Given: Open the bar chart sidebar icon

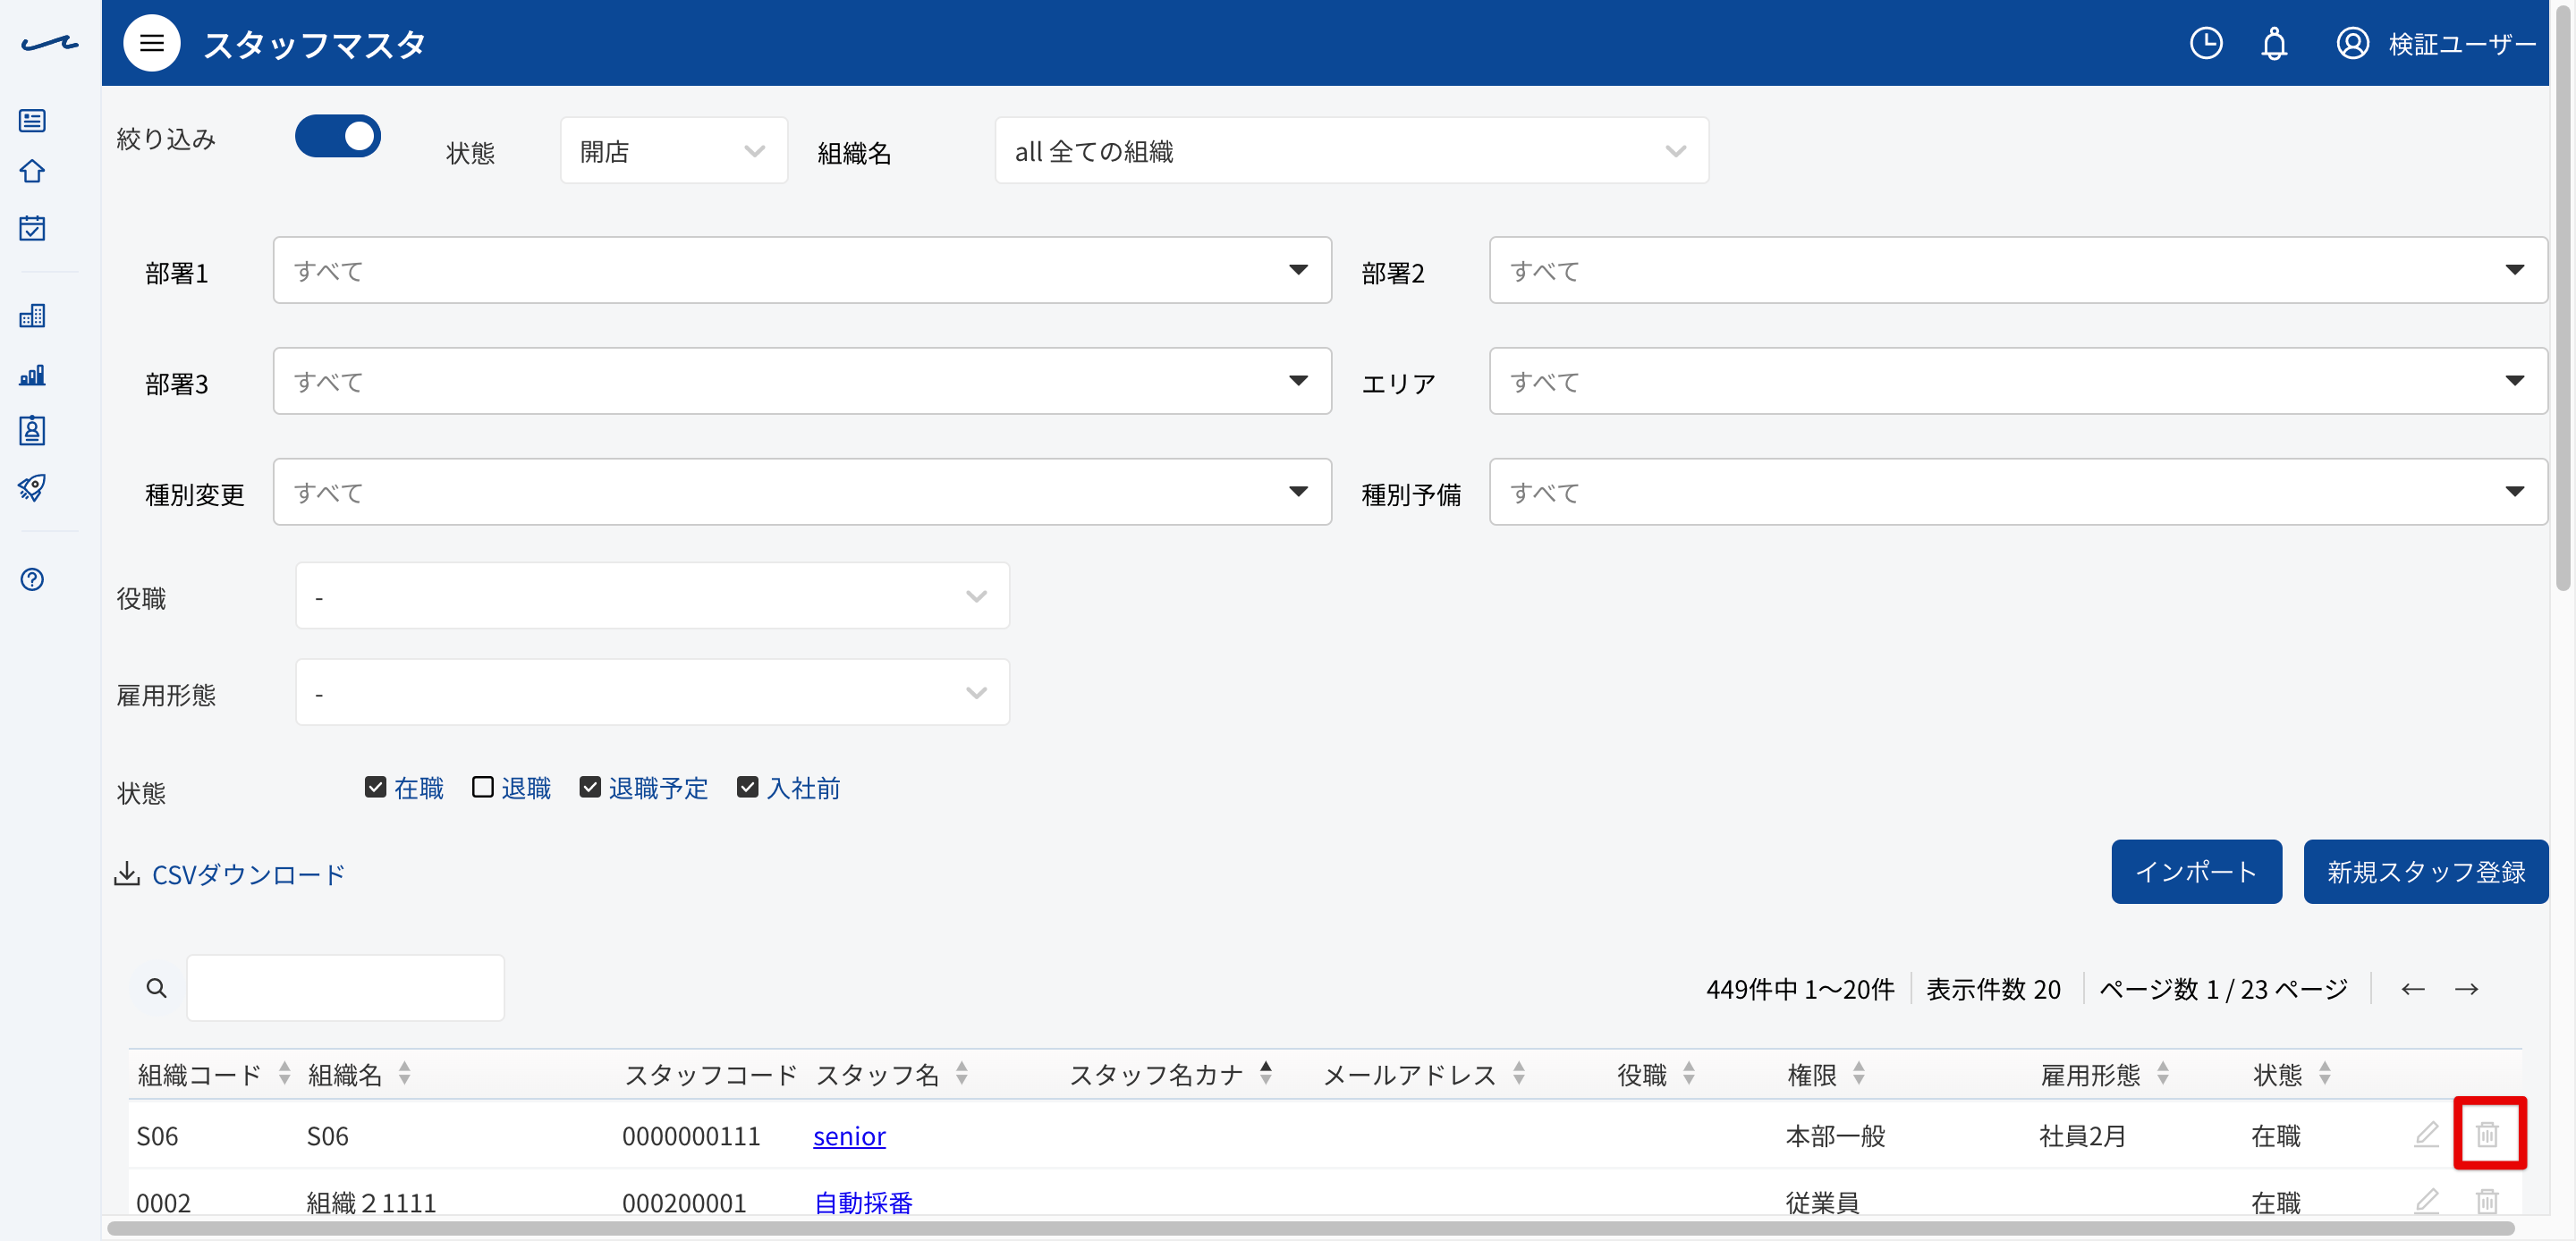Looking at the screenshot, I should (x=32, y=375).
